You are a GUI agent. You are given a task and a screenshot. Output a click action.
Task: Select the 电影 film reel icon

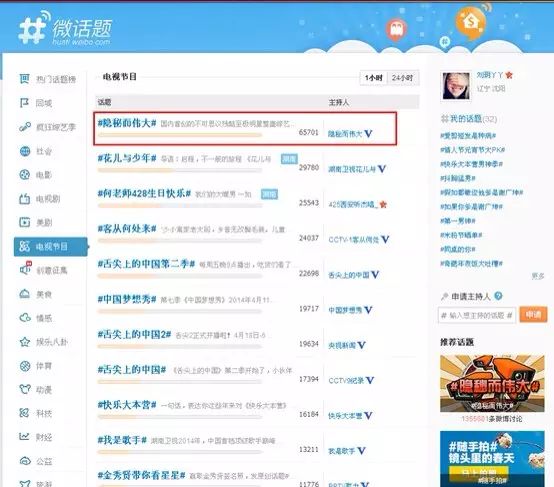24,175
